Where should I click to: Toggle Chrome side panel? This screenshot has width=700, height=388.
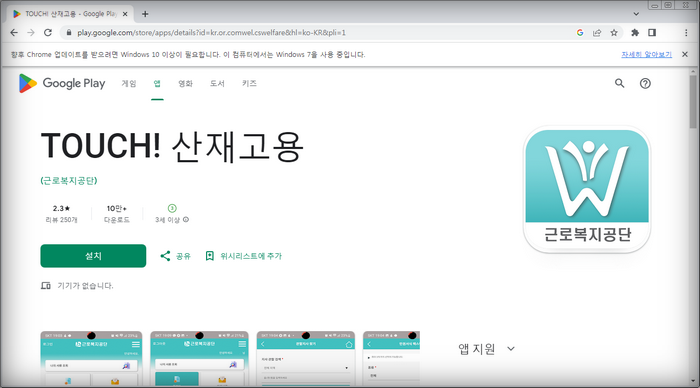(652, 33)
